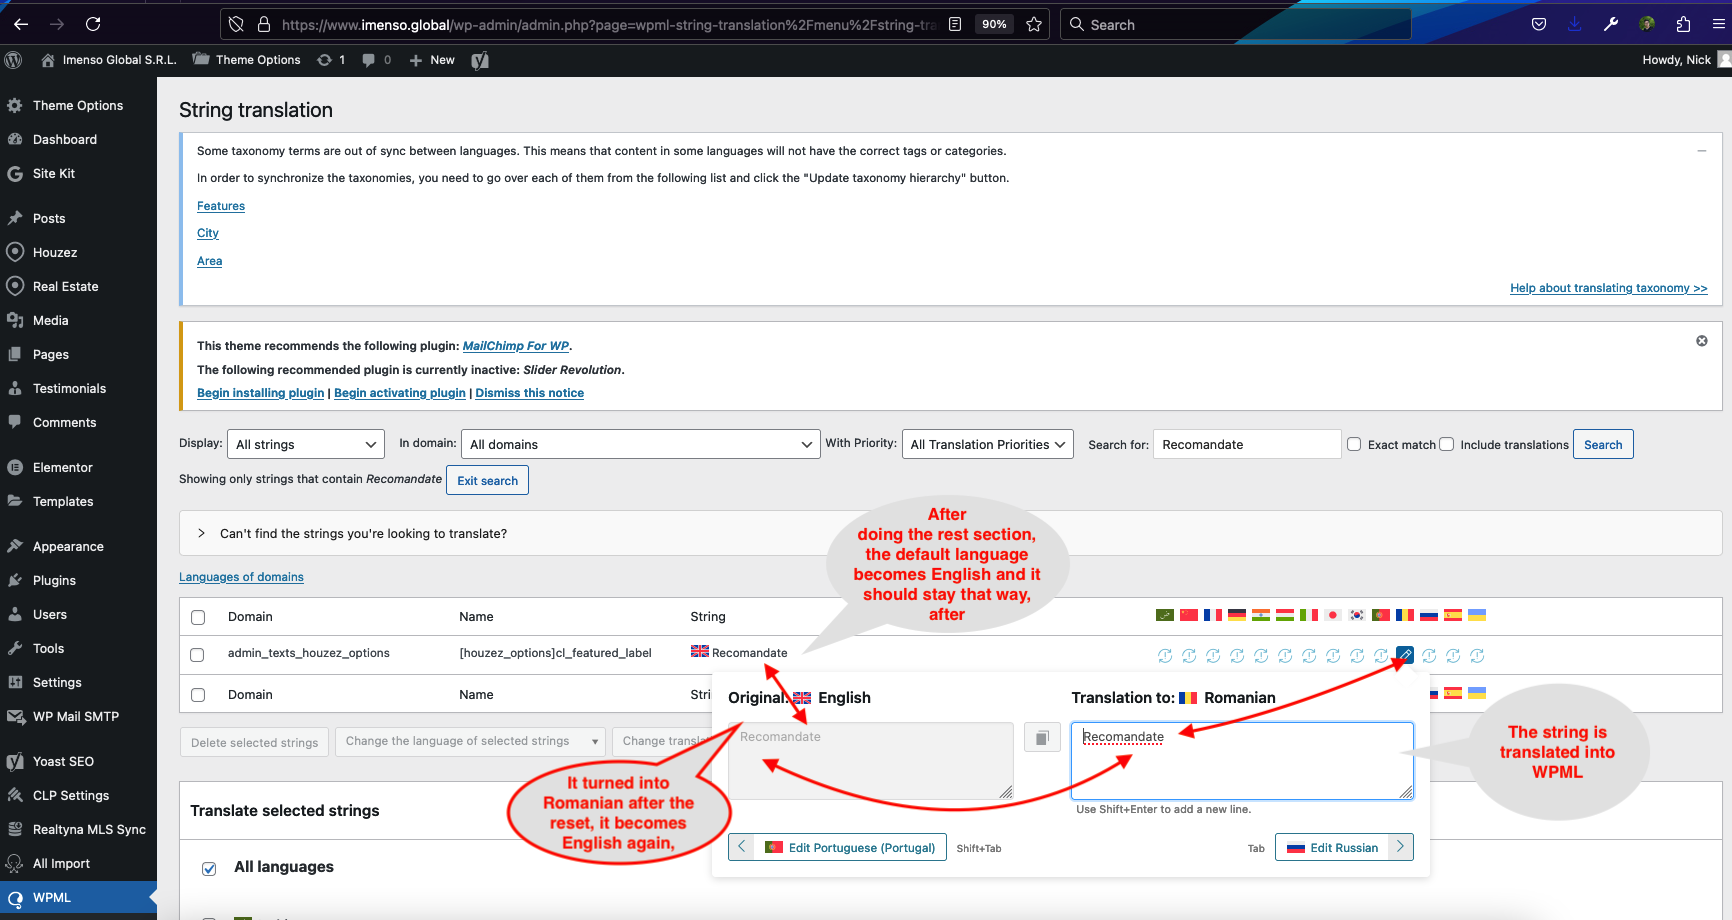The height and width of the screenshot is (920, 1732).
Task: Click the needs-update icon under the Chinese flag
Action: (x=1189, y=656)
